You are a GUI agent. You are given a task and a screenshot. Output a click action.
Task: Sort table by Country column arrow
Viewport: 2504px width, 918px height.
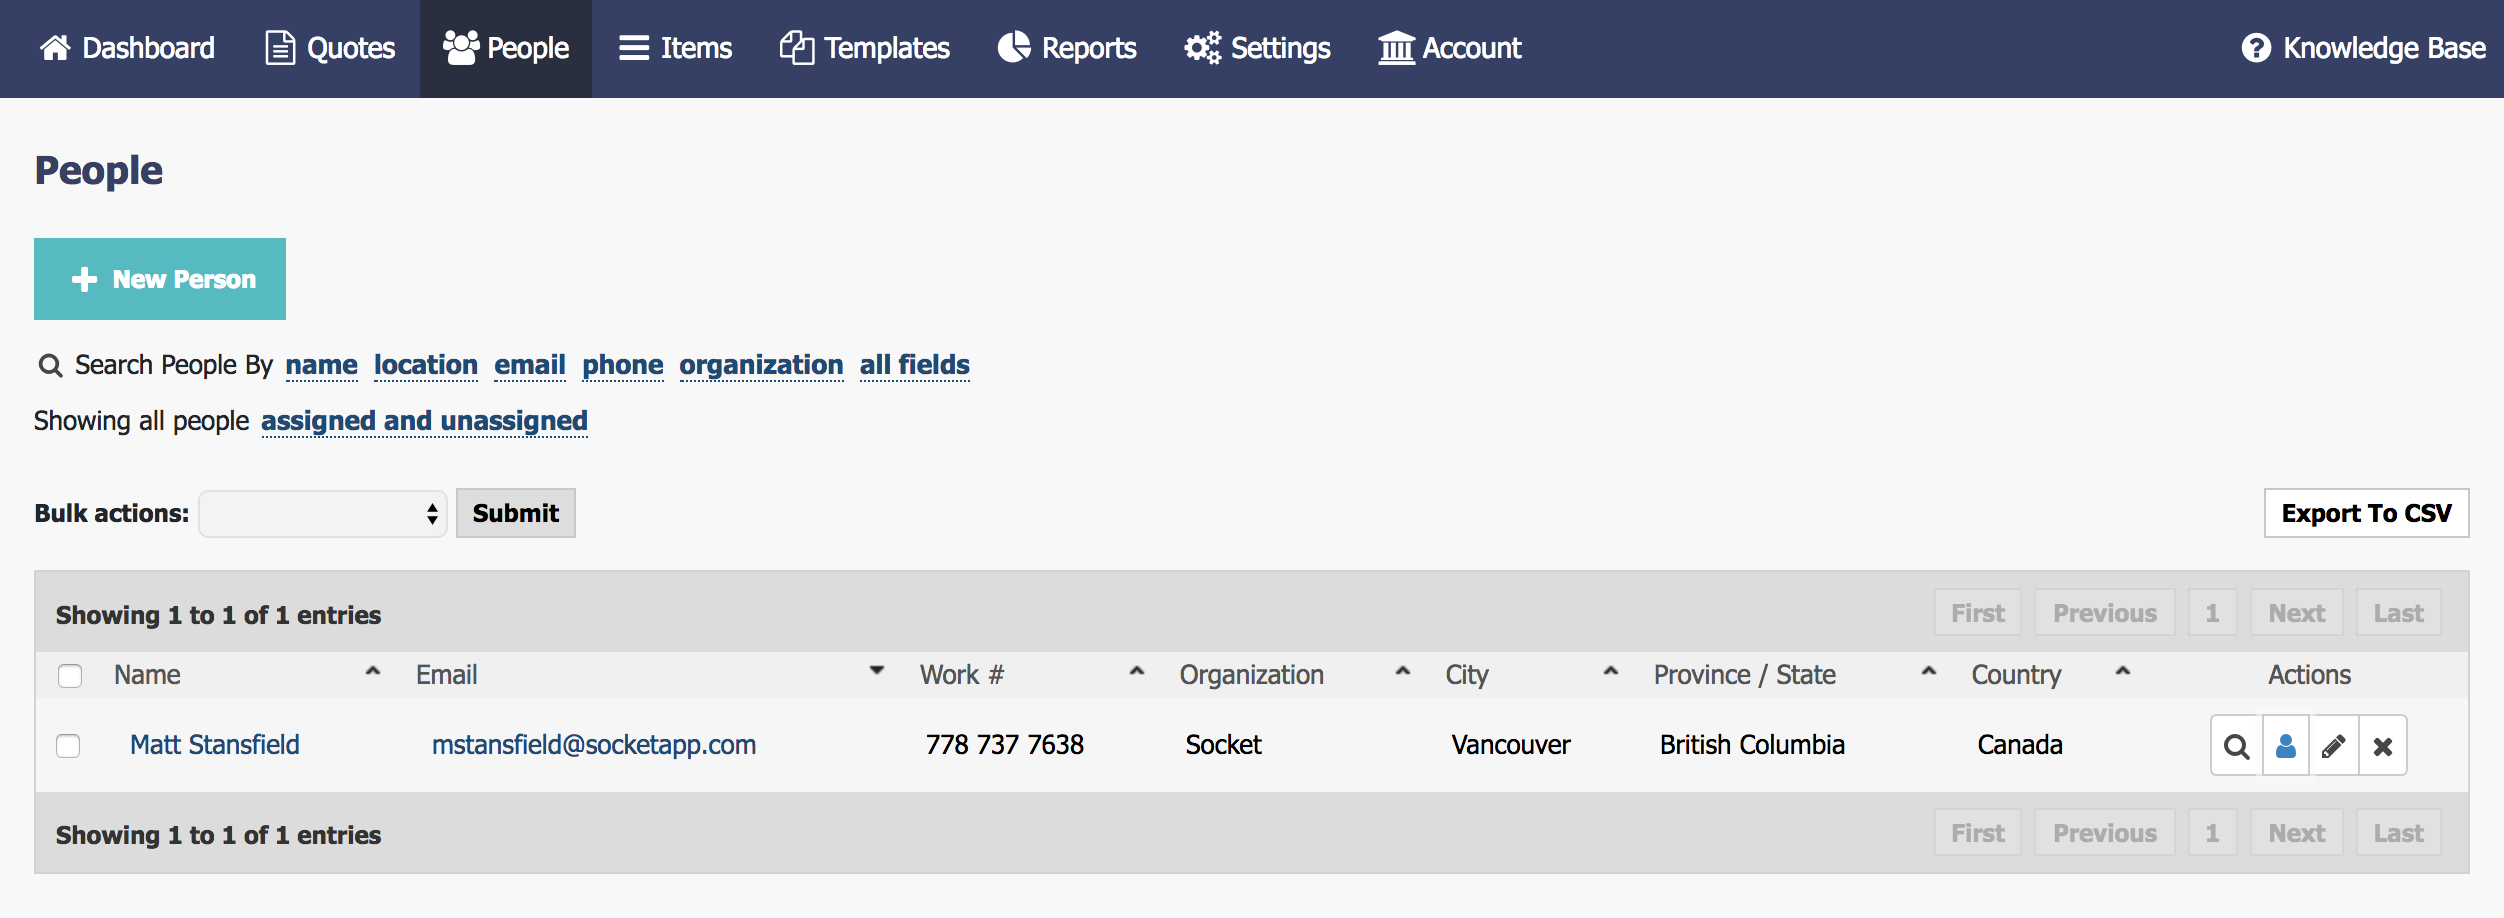click(x=2123, y=671)
